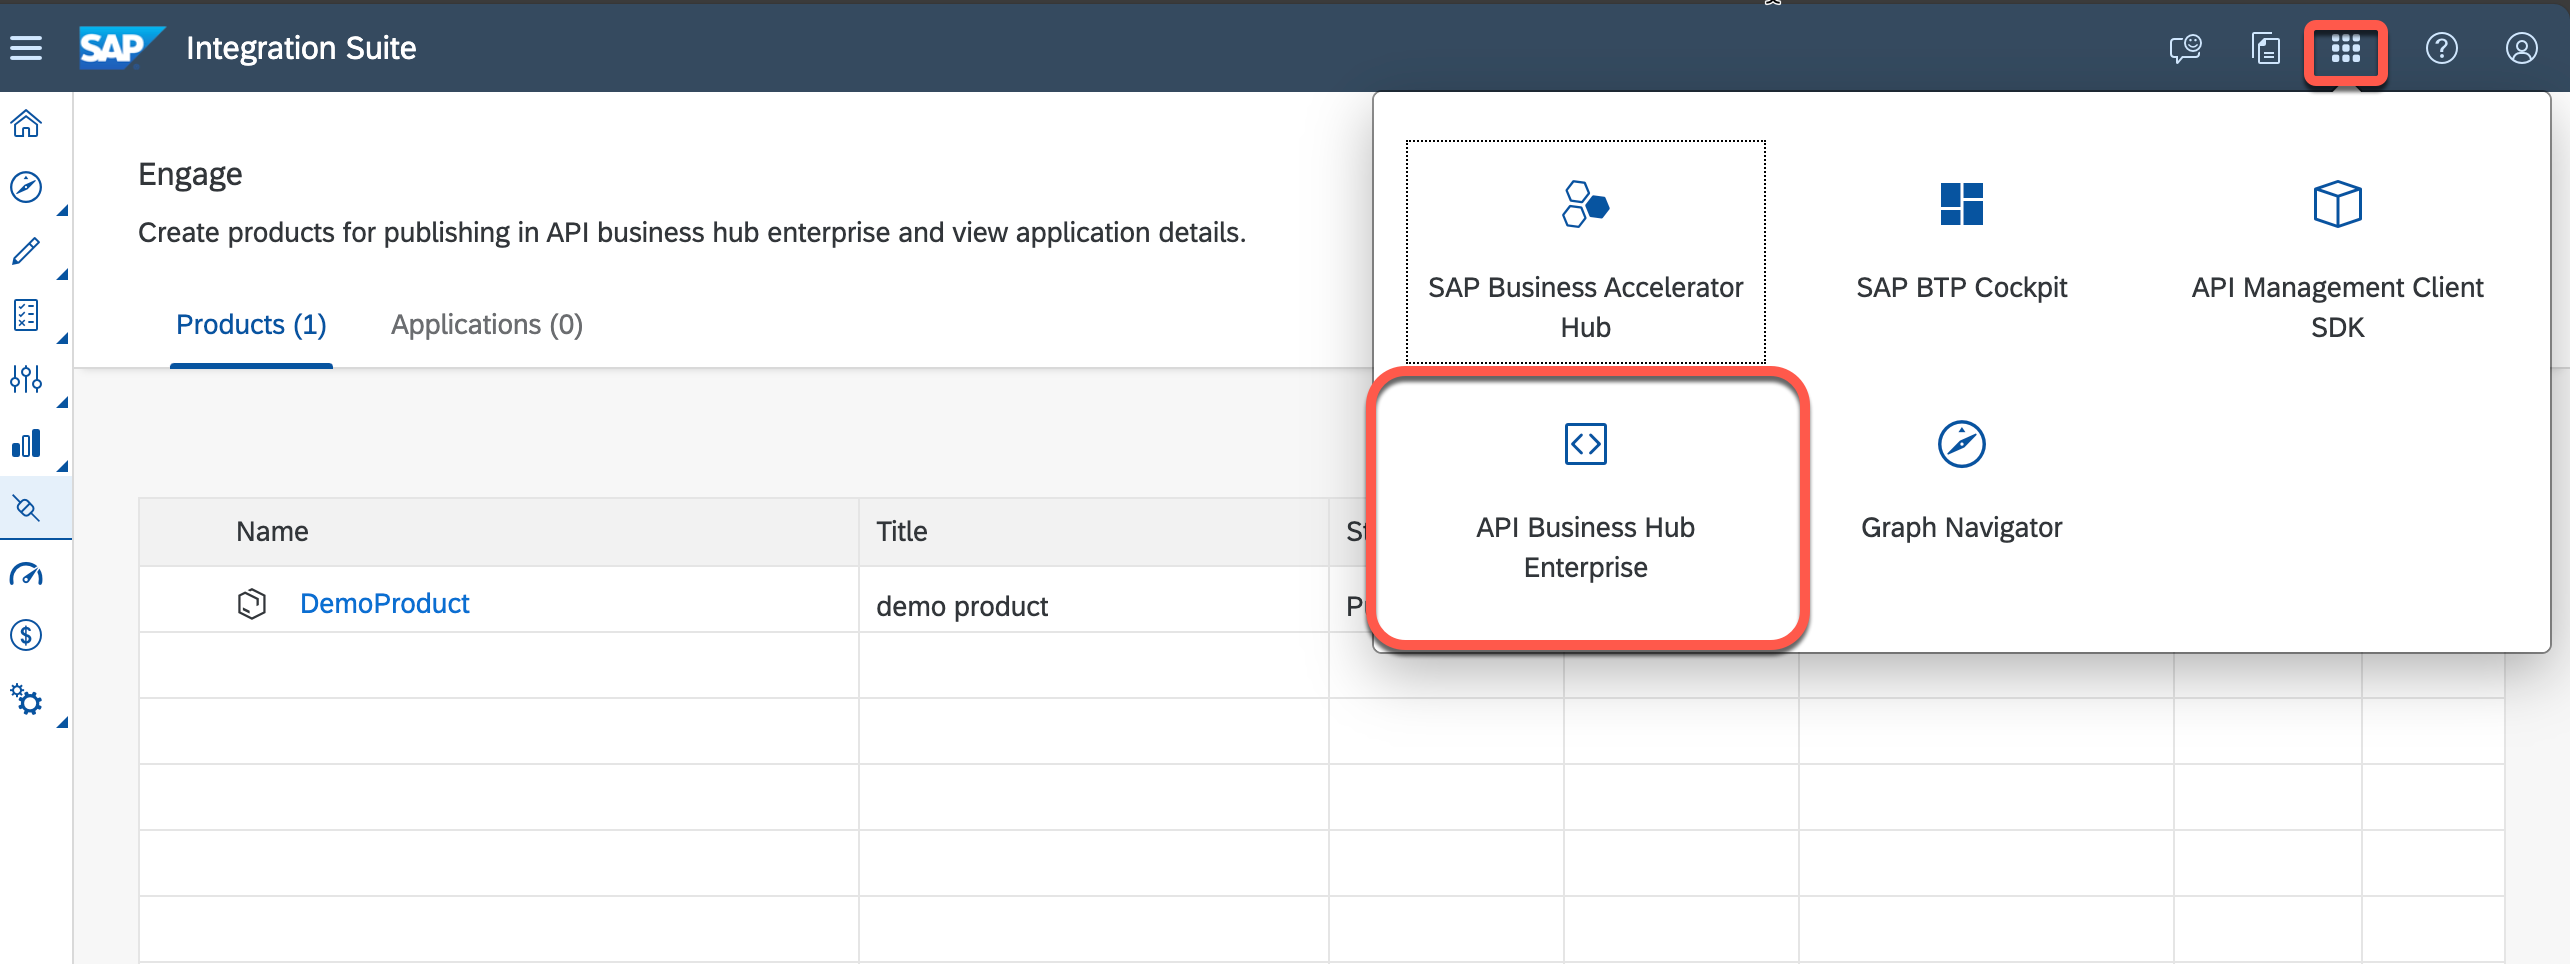Click the Monetize dollar icon
This screenshot has width=2570, height=964.
pyautogui.click(x=25, y=636)
